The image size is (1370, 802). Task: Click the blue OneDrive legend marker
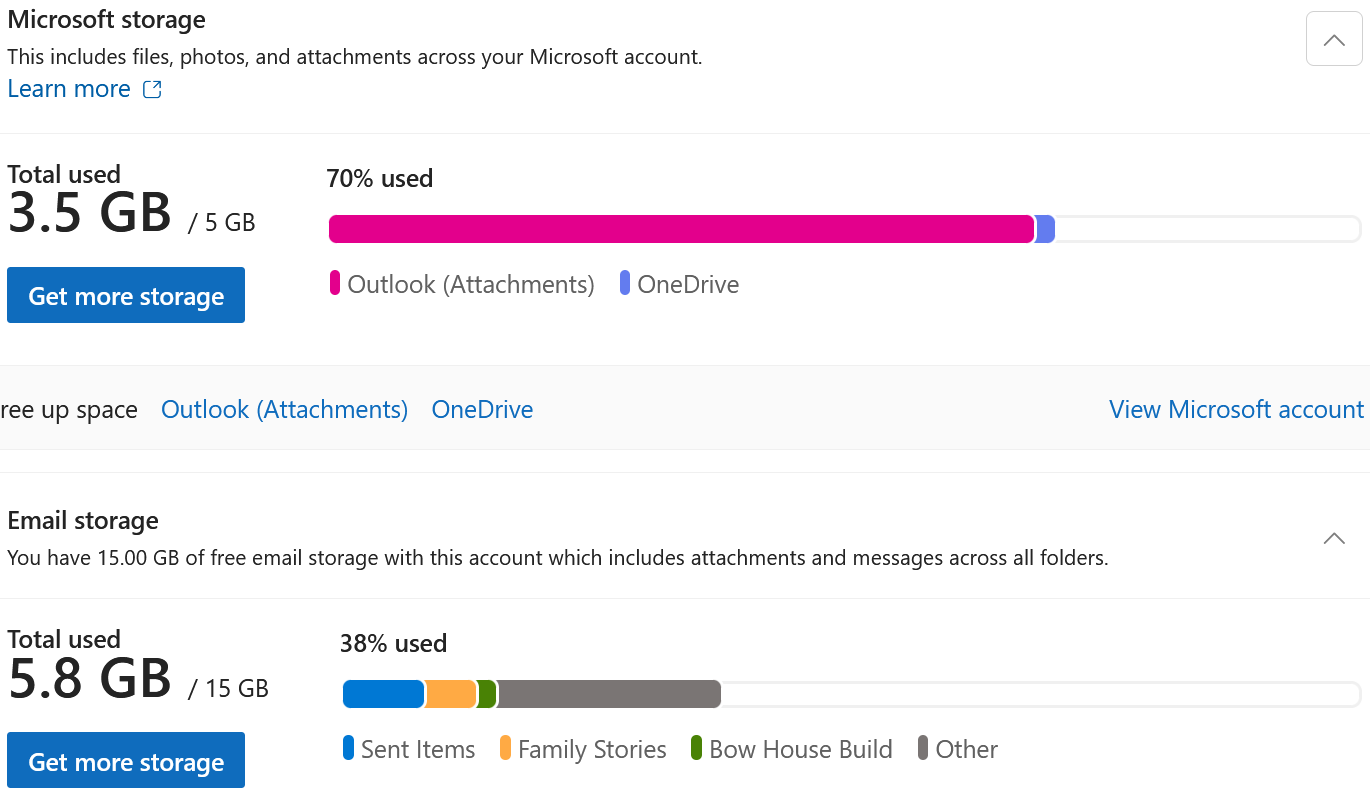point(625,284)
